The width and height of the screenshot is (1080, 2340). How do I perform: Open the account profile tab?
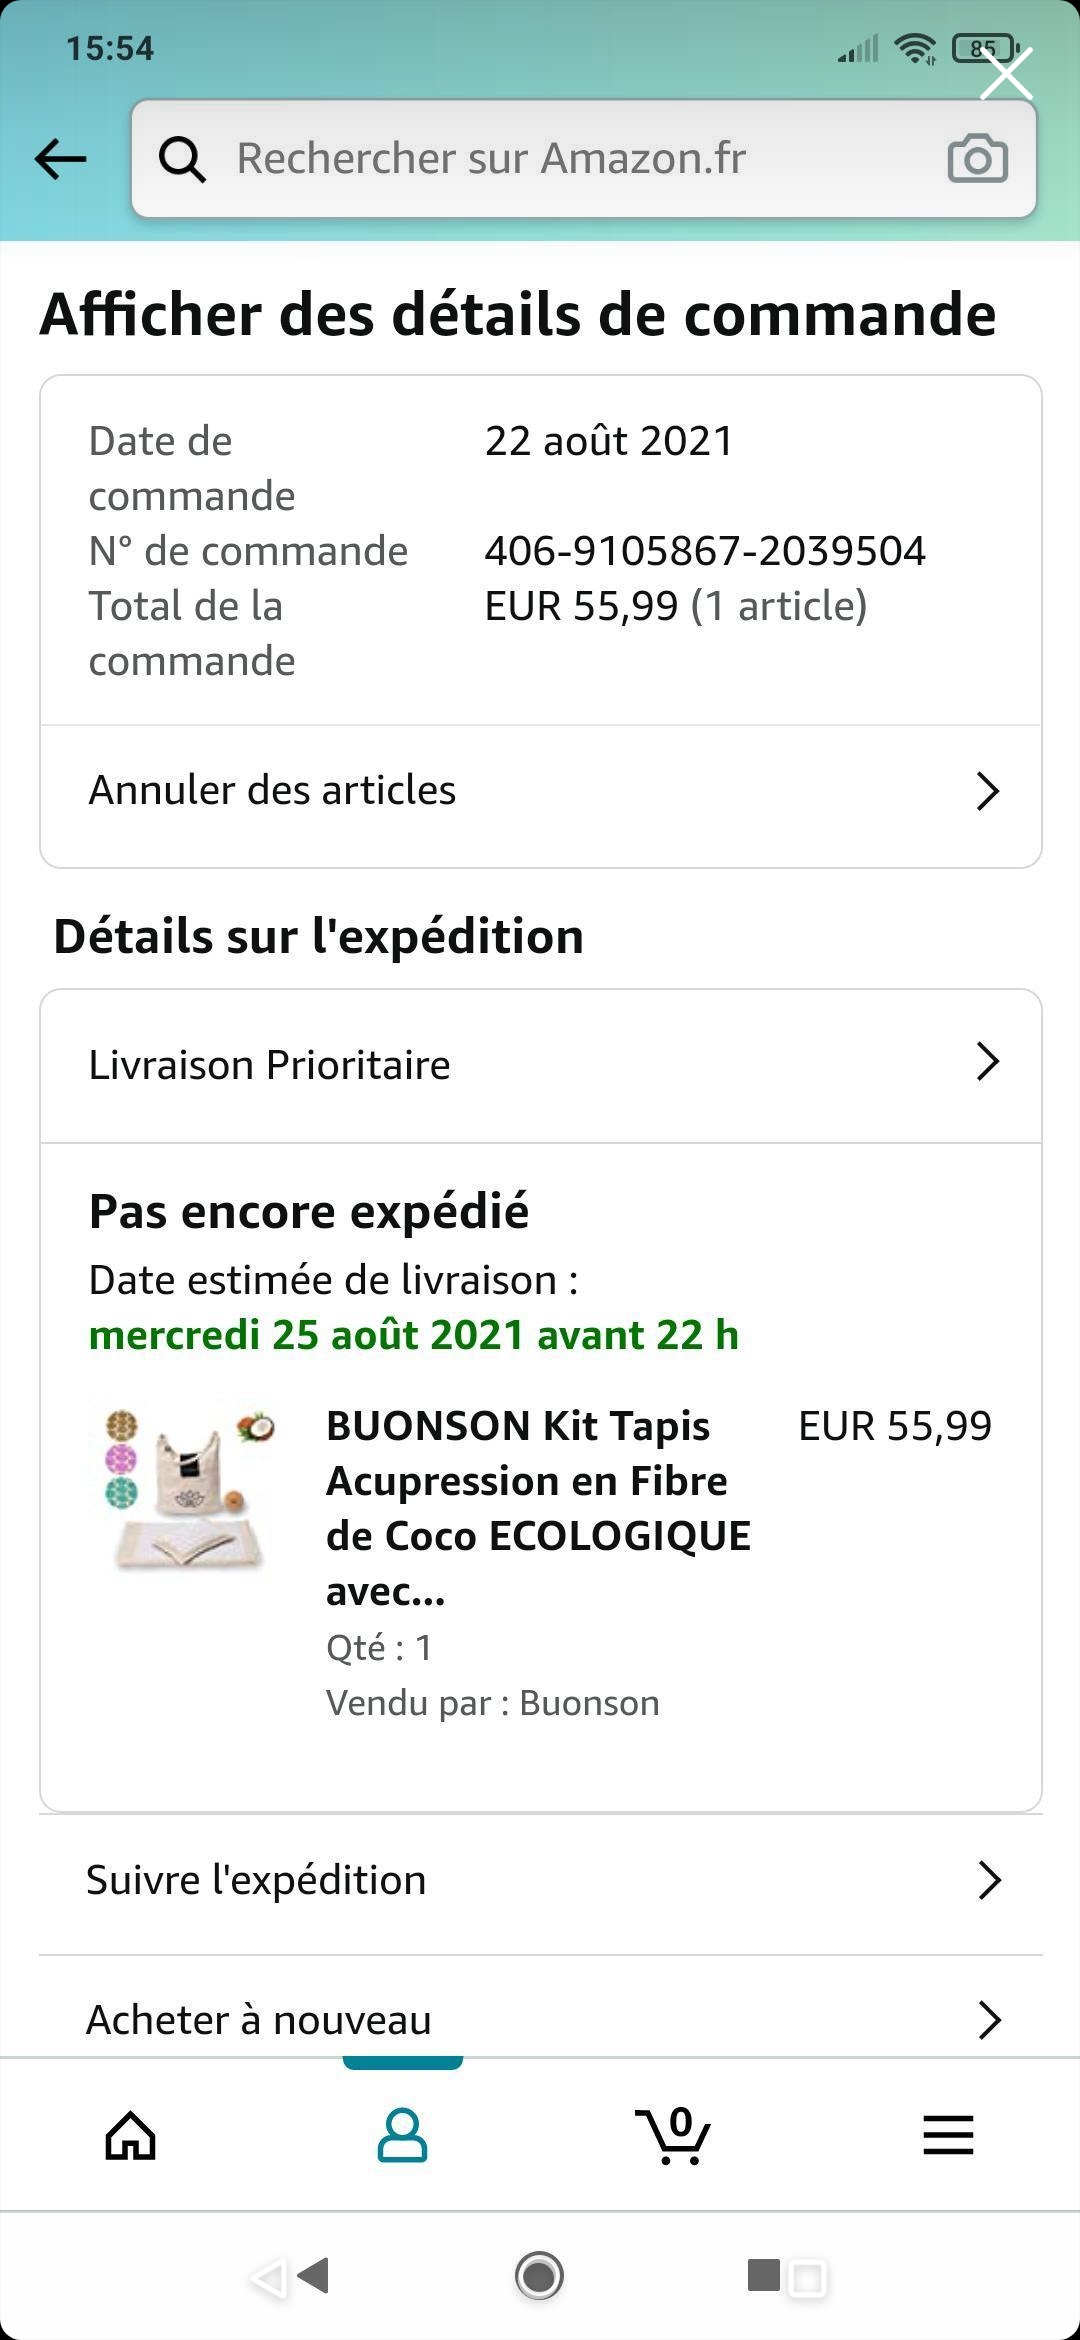pos(402,2136)
